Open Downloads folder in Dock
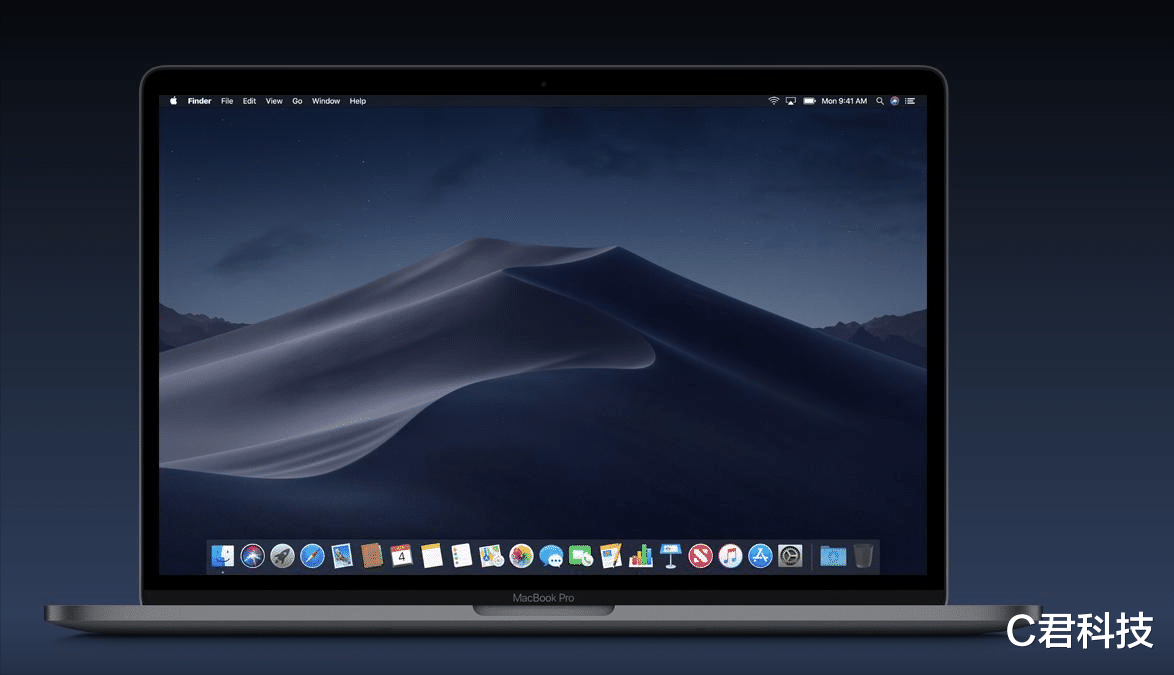 (833, 556)
